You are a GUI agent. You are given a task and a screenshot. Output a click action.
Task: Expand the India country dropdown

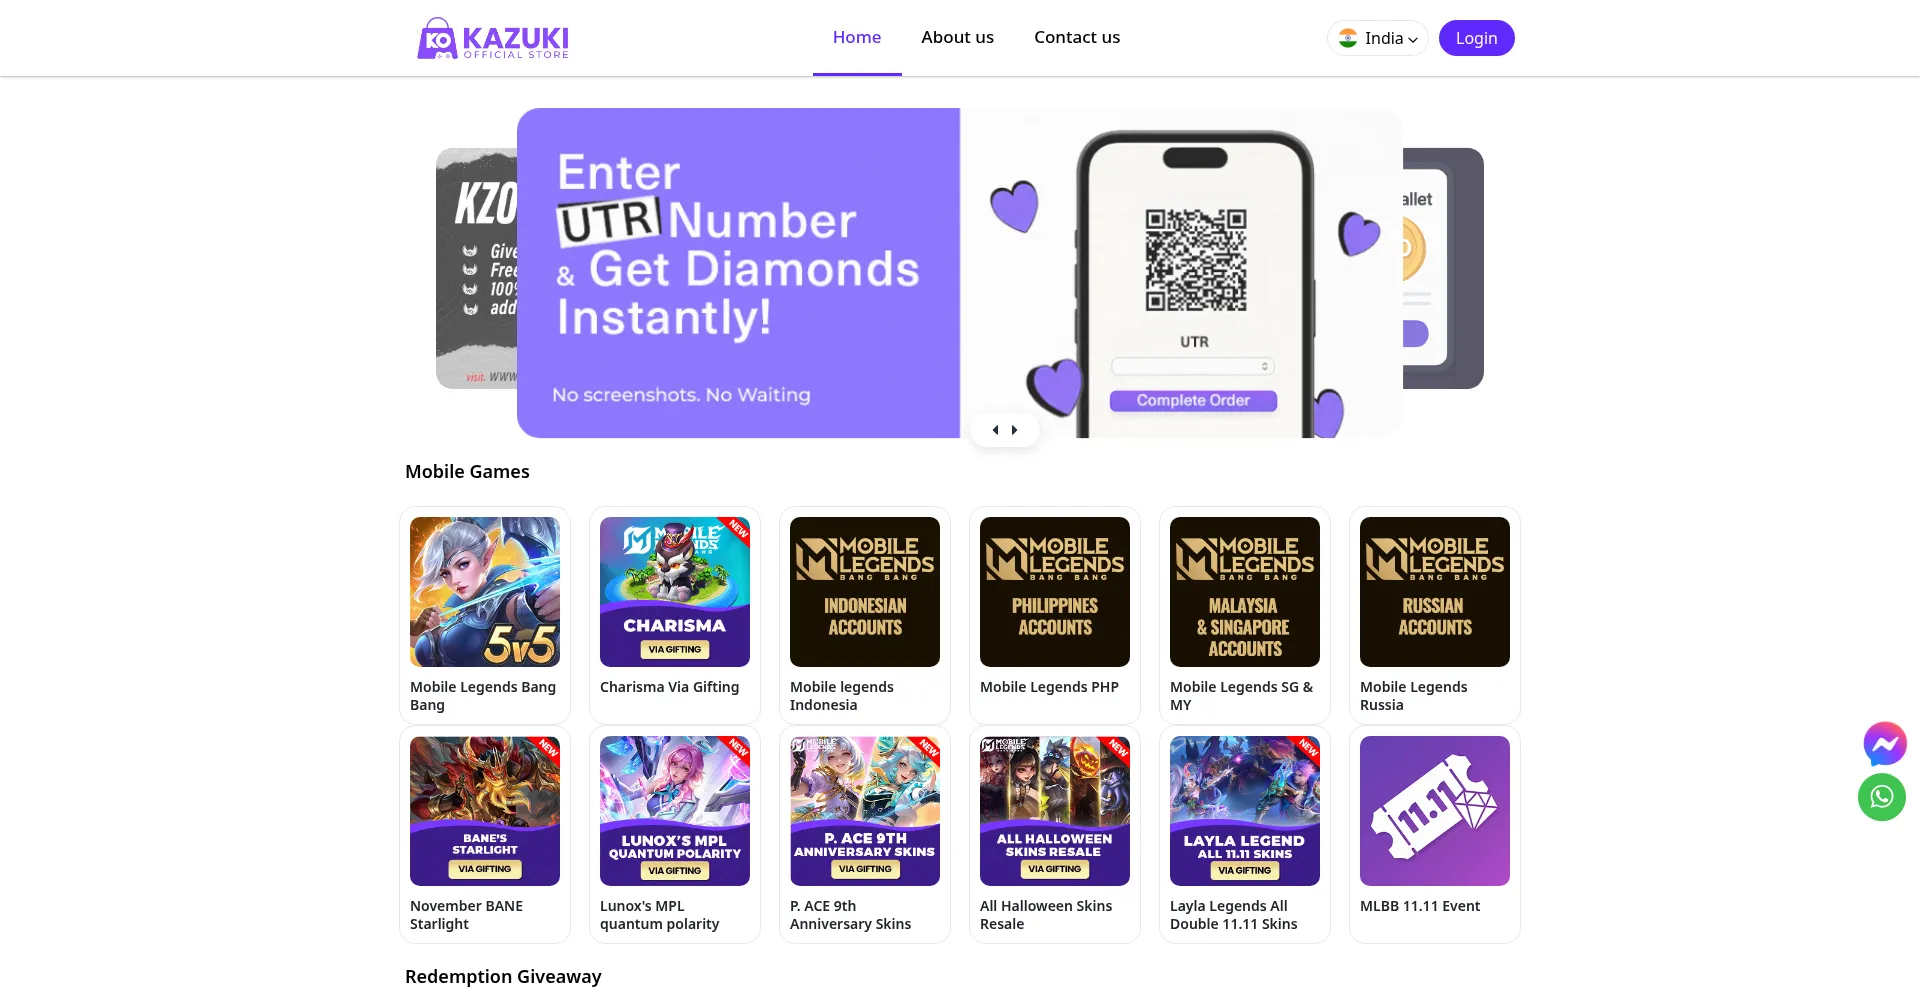[x=1378, y=38]
